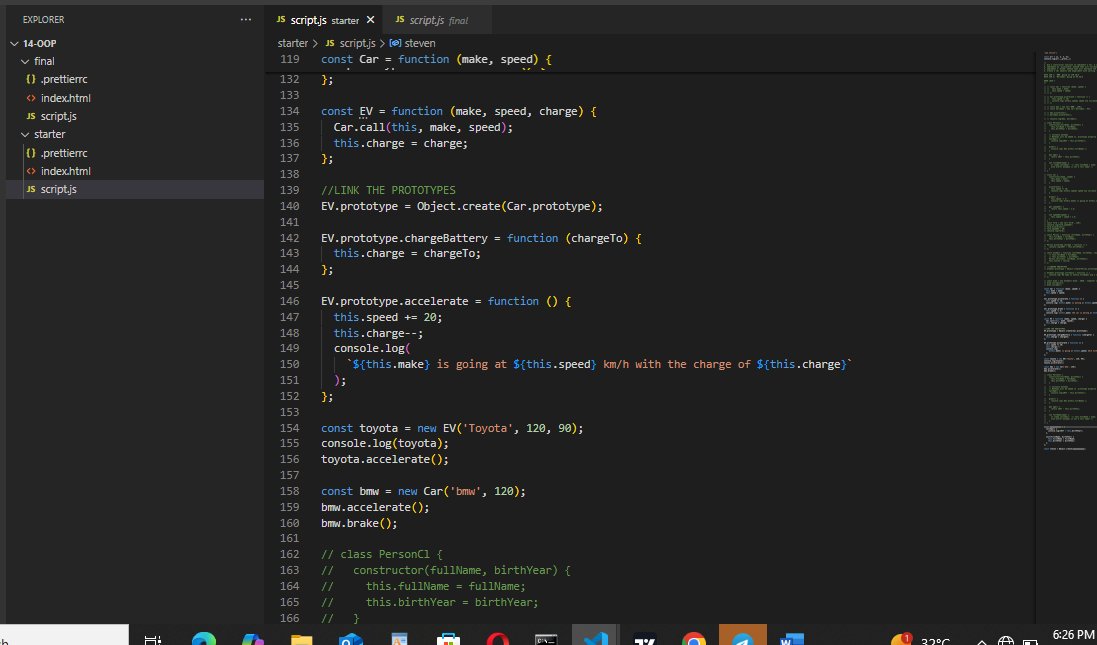Click the 6:26 PM taskbar clock

1073,635
